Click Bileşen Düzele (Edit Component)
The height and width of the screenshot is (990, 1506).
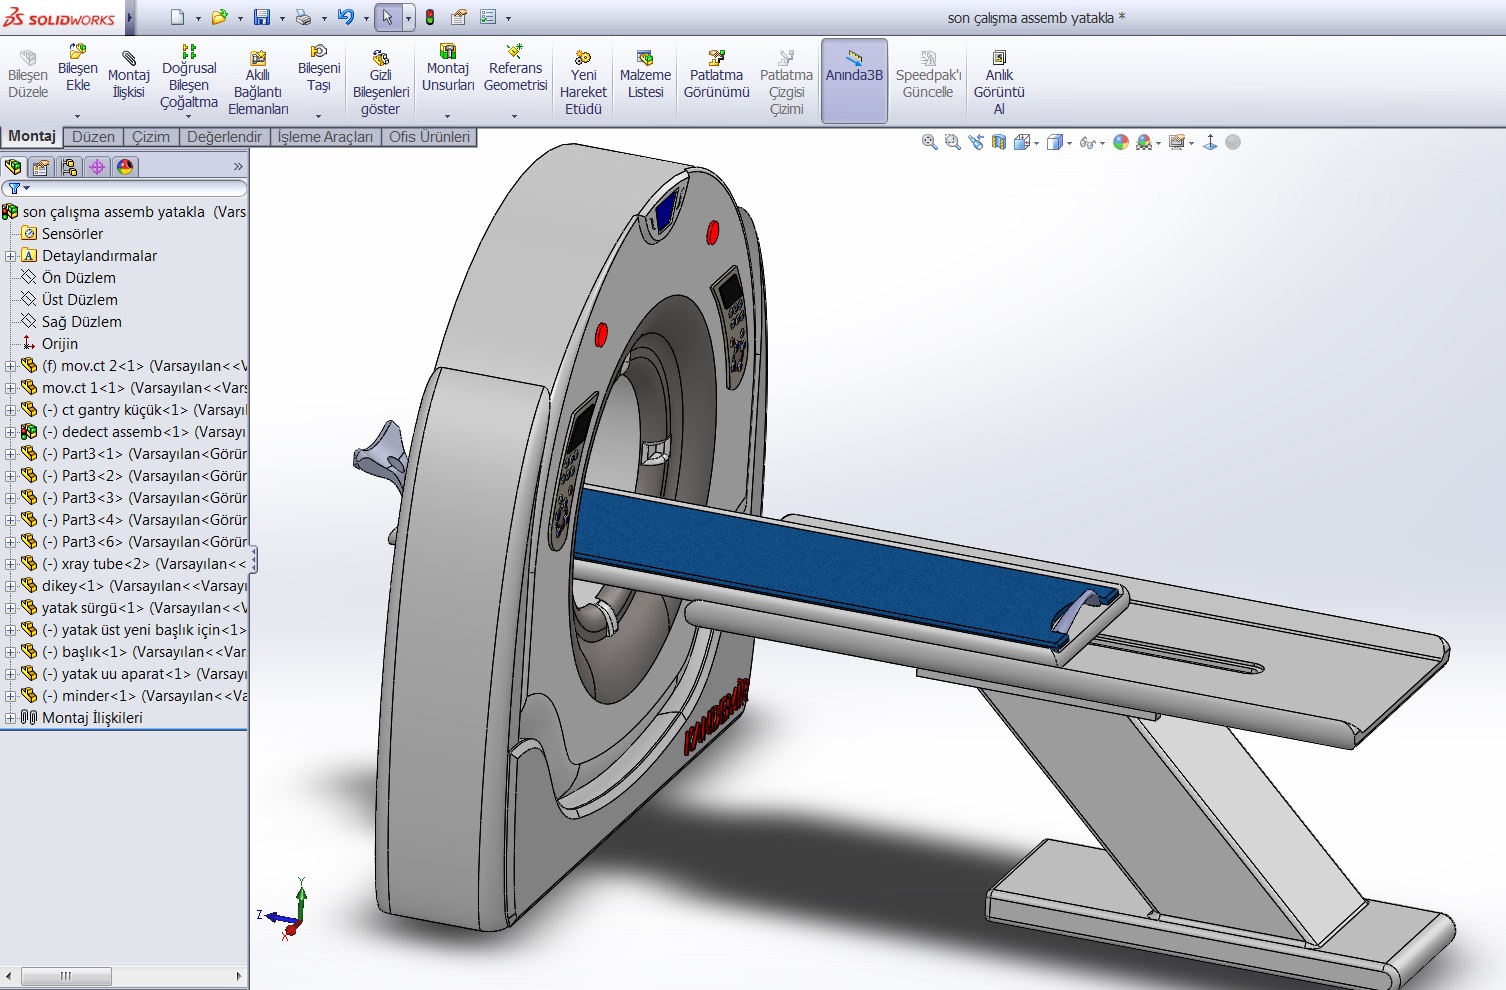28,75
